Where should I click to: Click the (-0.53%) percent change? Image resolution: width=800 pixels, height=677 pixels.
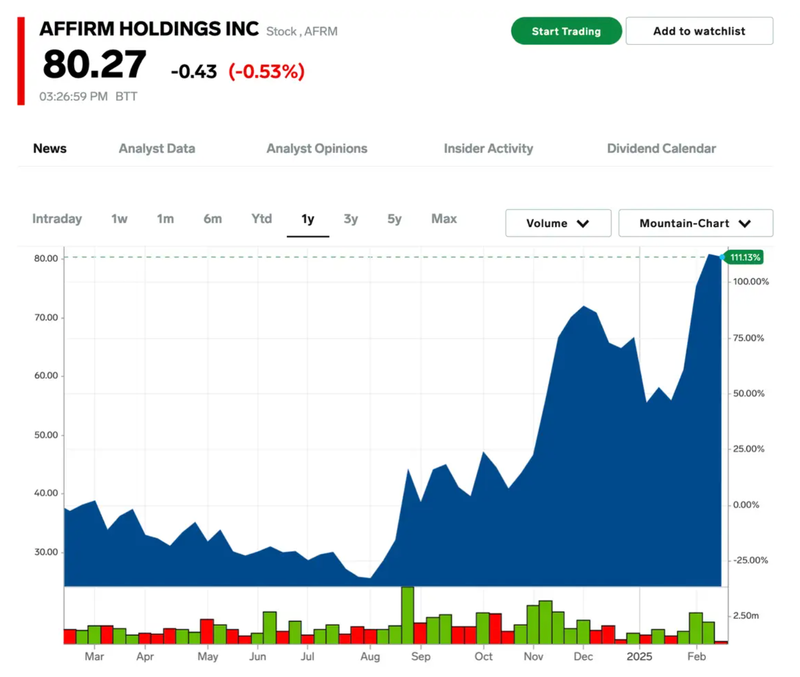click(x=266, y=71)
